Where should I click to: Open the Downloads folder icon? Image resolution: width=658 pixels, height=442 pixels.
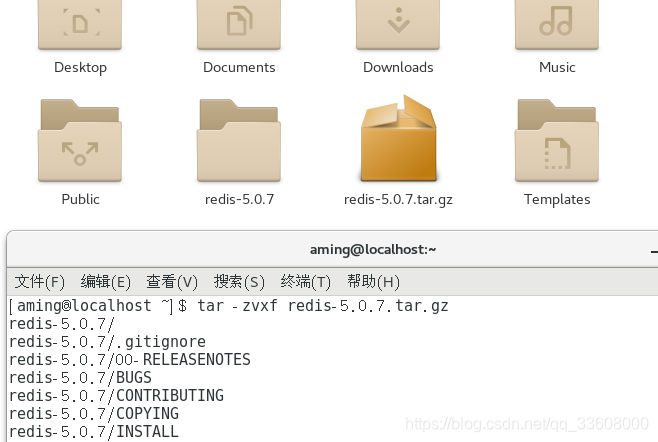click(398, 25)
